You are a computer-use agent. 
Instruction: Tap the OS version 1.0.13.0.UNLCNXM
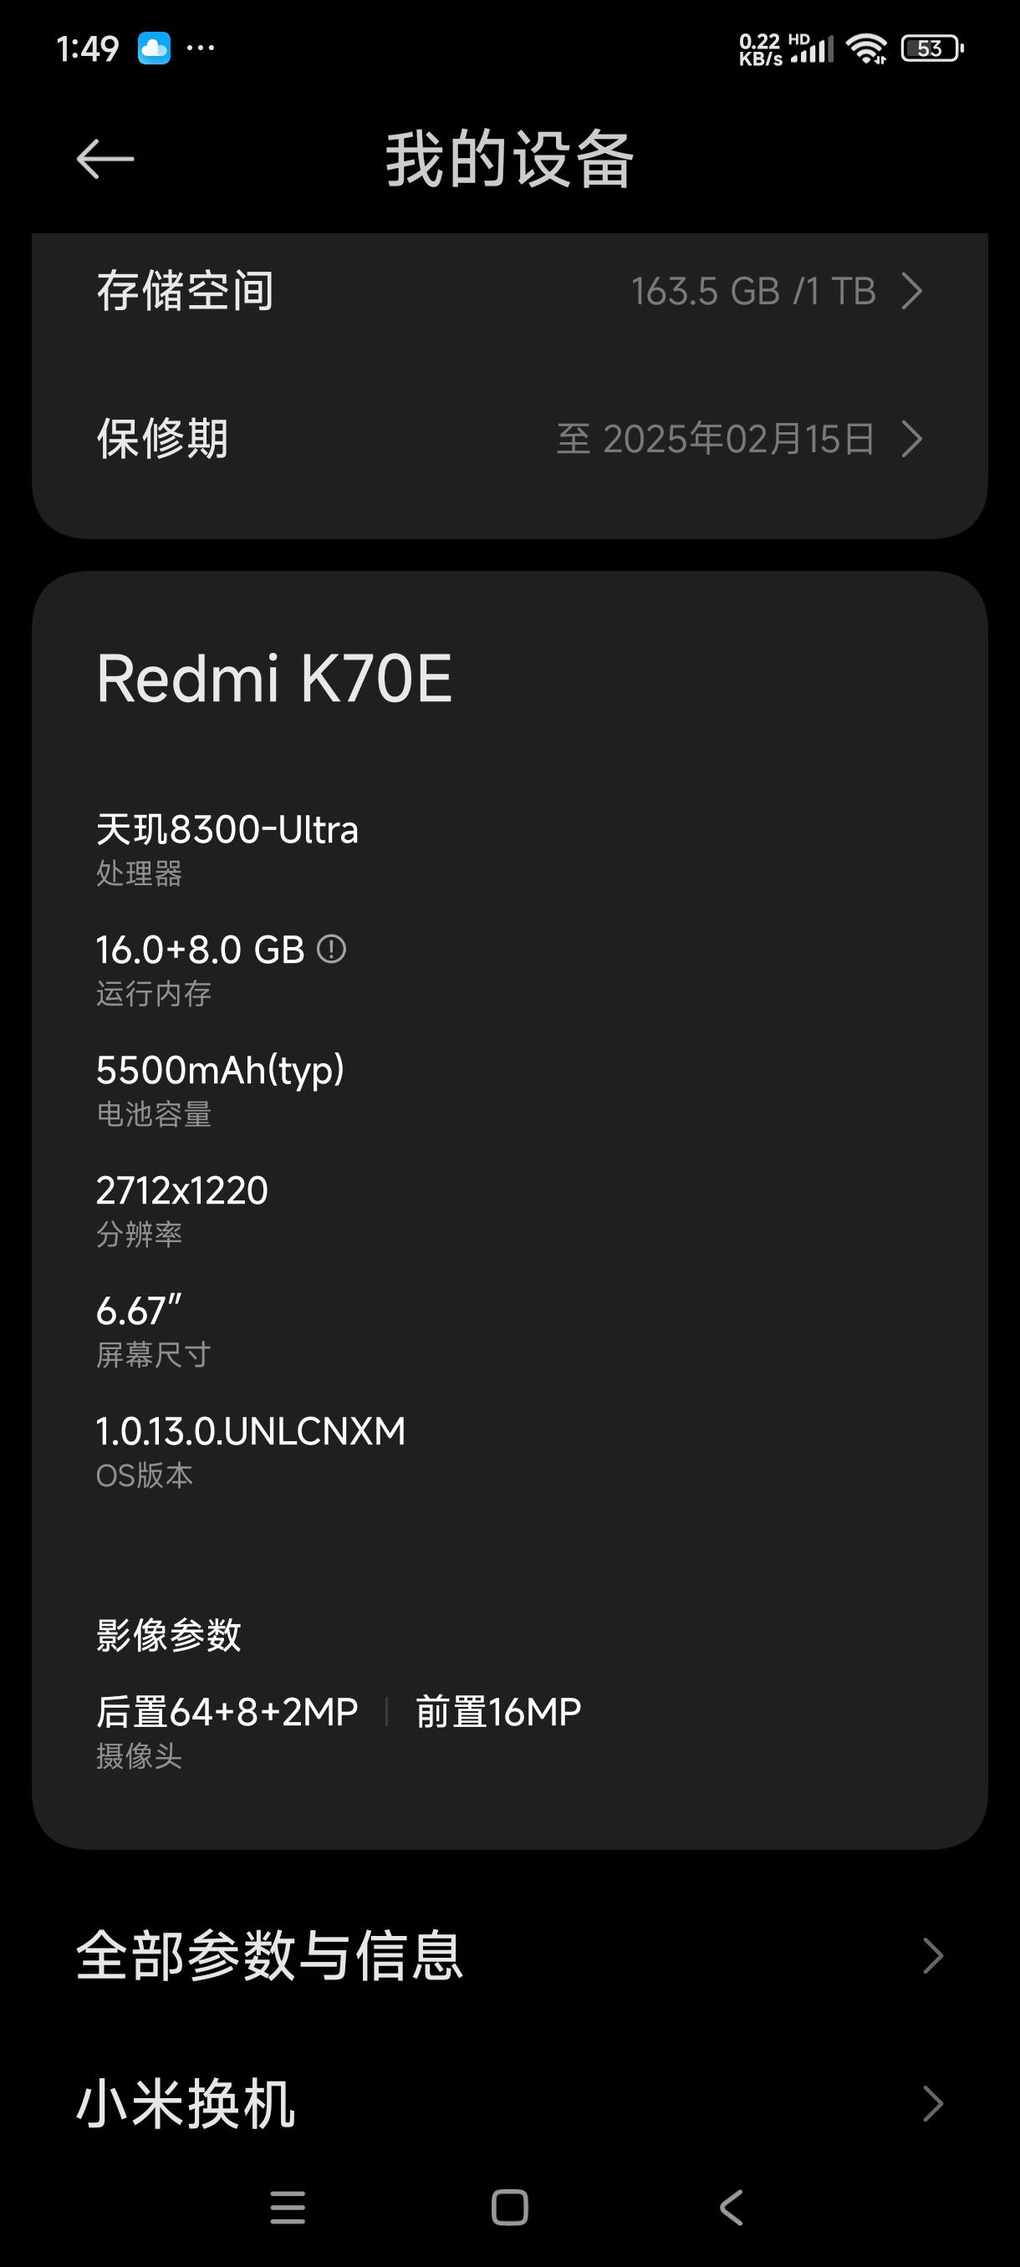click(x=251, y=1431)
